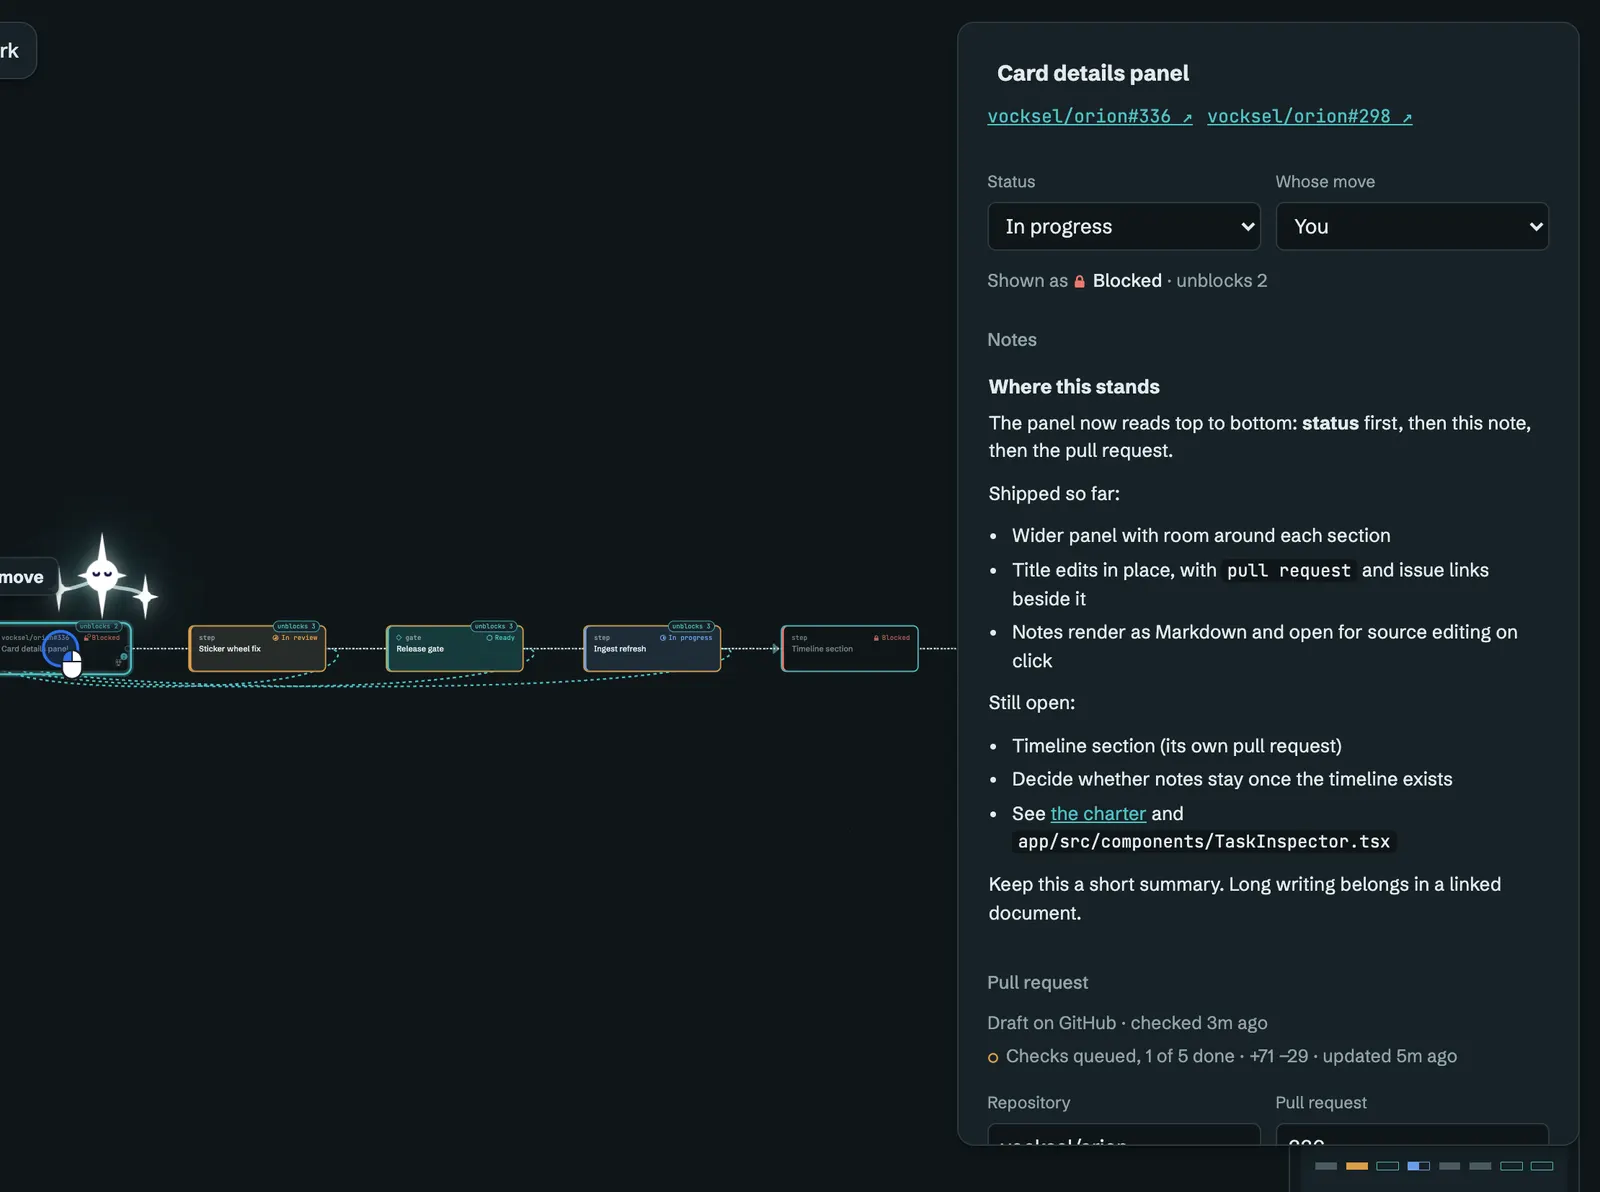Viewport: 1600px width, 1192px height.
Task: Click the Decide whether notes stay note line
Action: pyautogui.click(x=1232, y=779)
